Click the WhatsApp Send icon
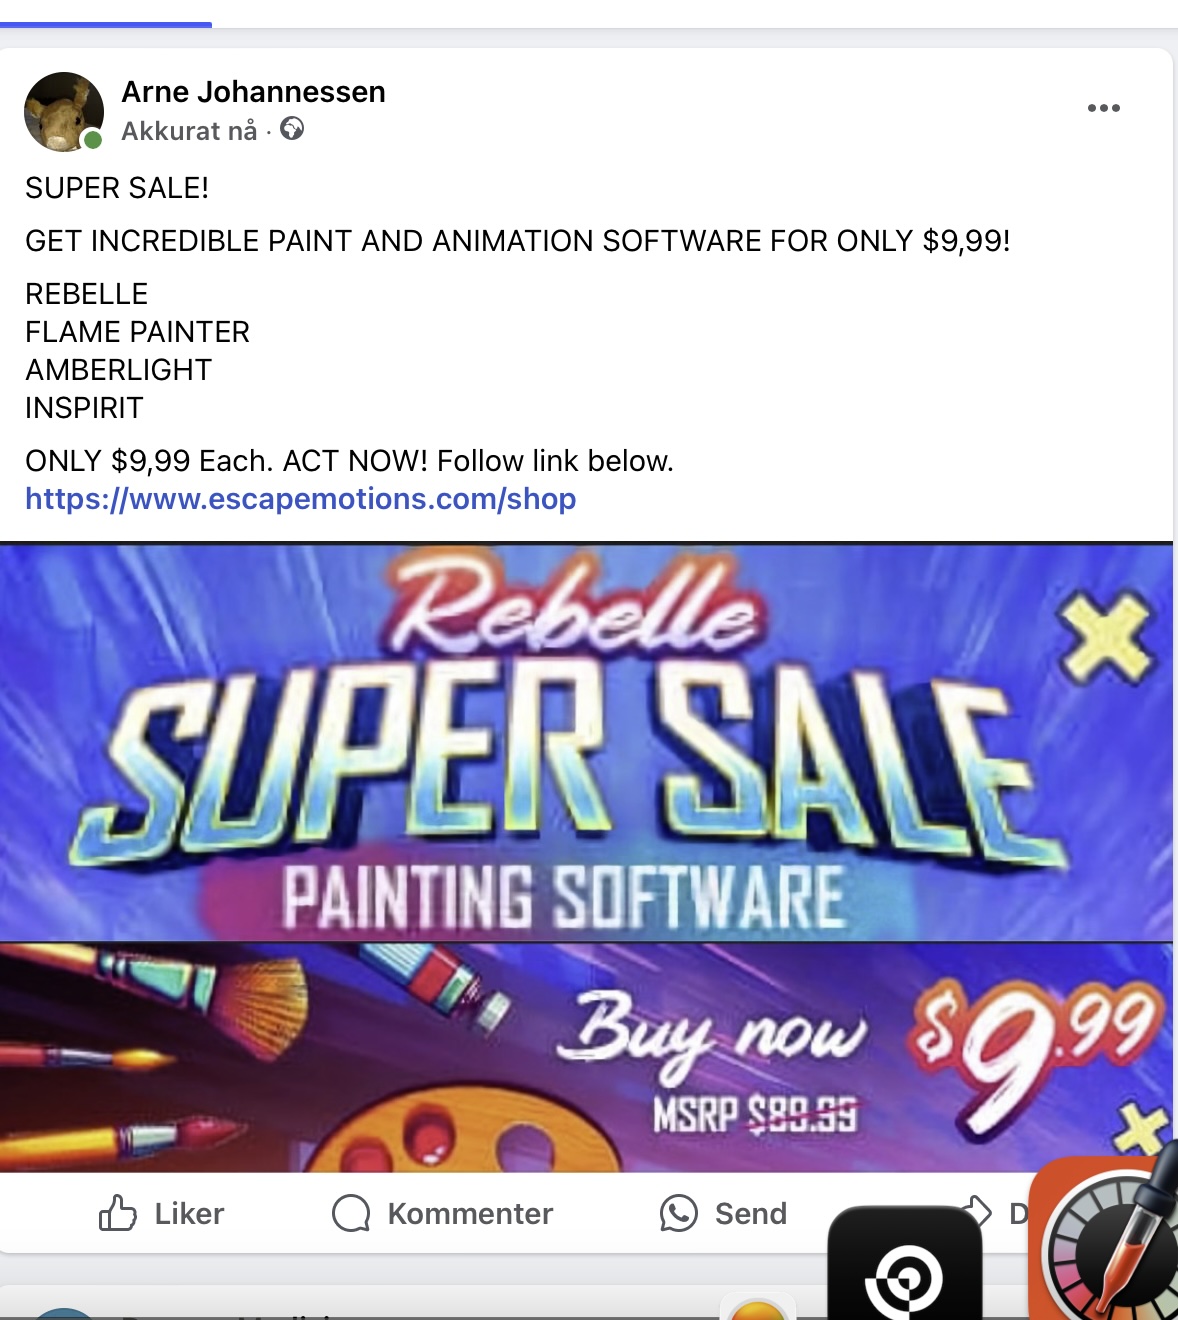The height and width of the screenshot is (1320, 1178). click(678, 1213)
